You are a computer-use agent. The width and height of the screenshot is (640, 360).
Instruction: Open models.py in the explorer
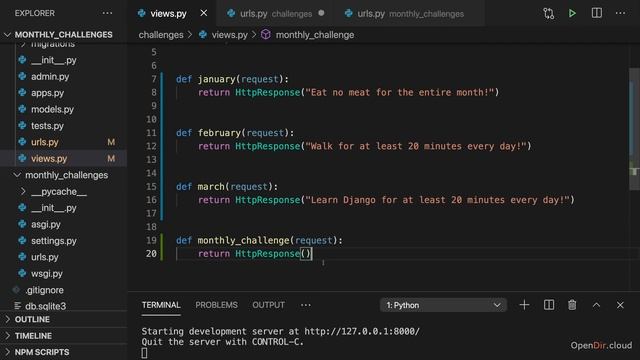(x=63, y=109)
